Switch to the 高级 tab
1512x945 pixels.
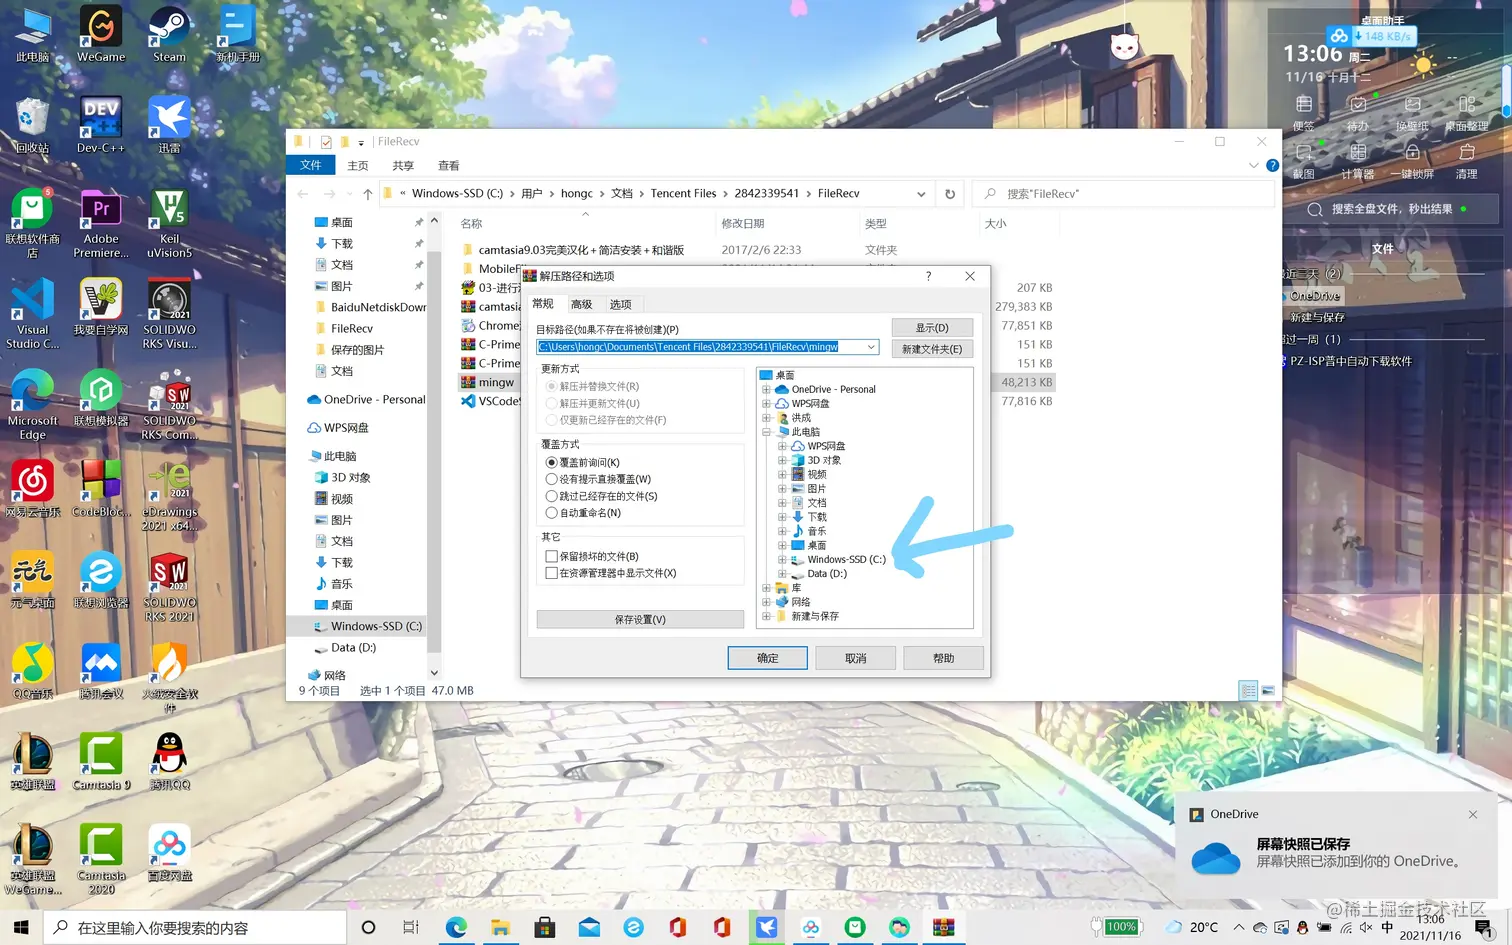click(582, 305)
